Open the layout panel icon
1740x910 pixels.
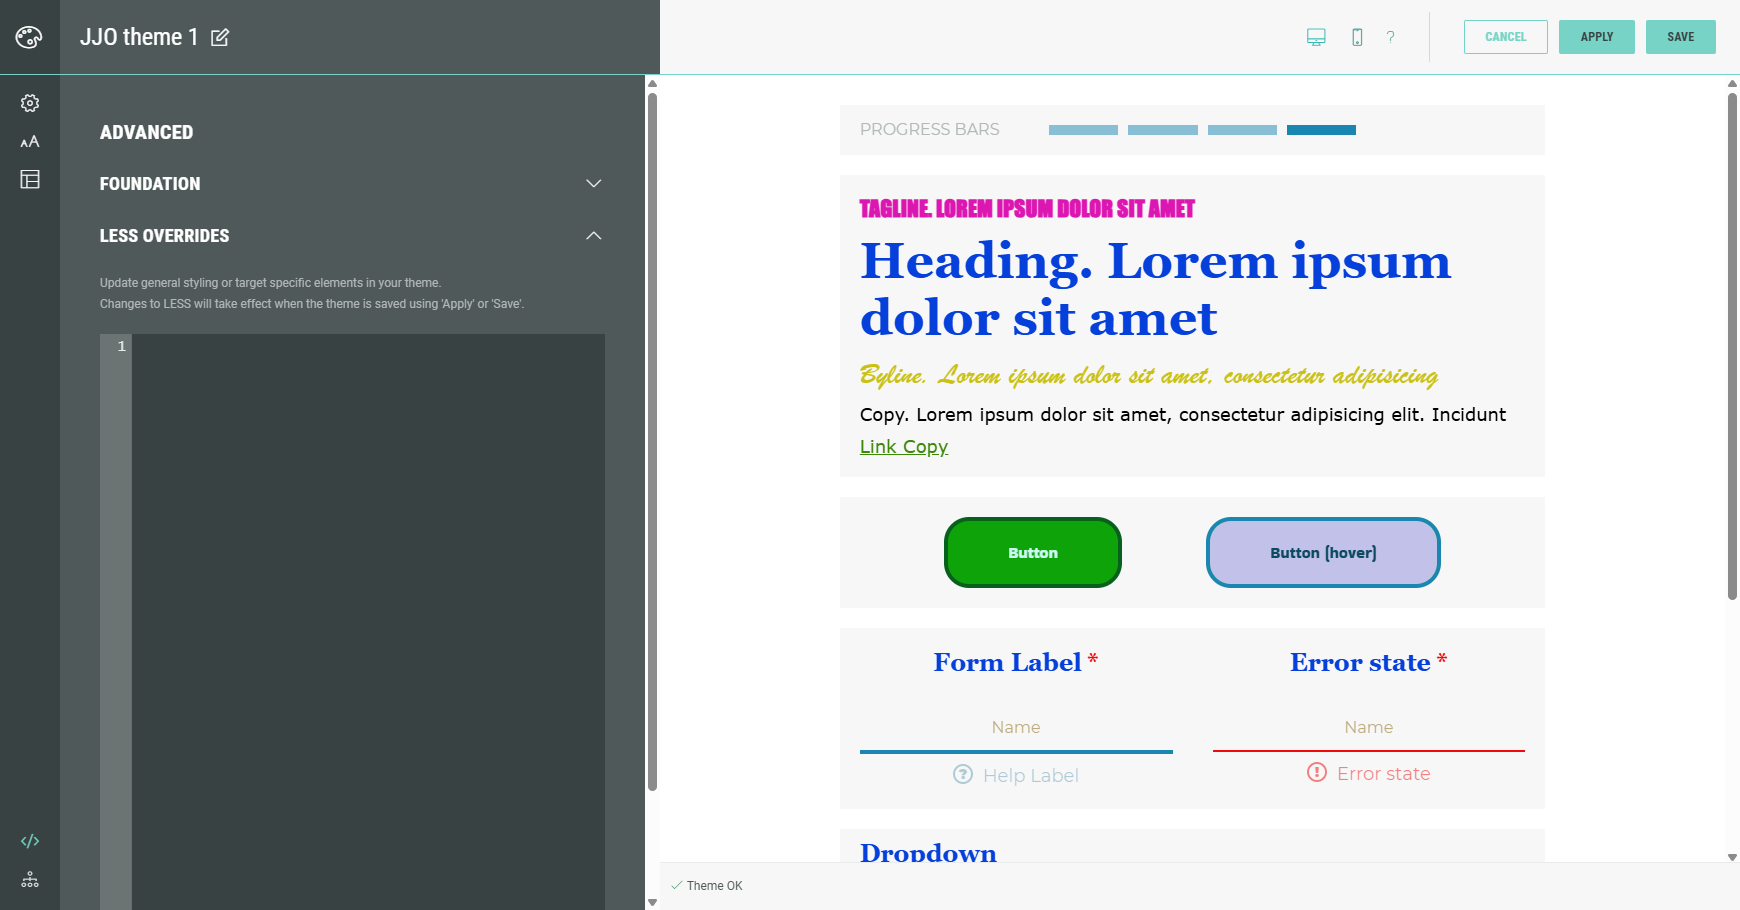30,180
